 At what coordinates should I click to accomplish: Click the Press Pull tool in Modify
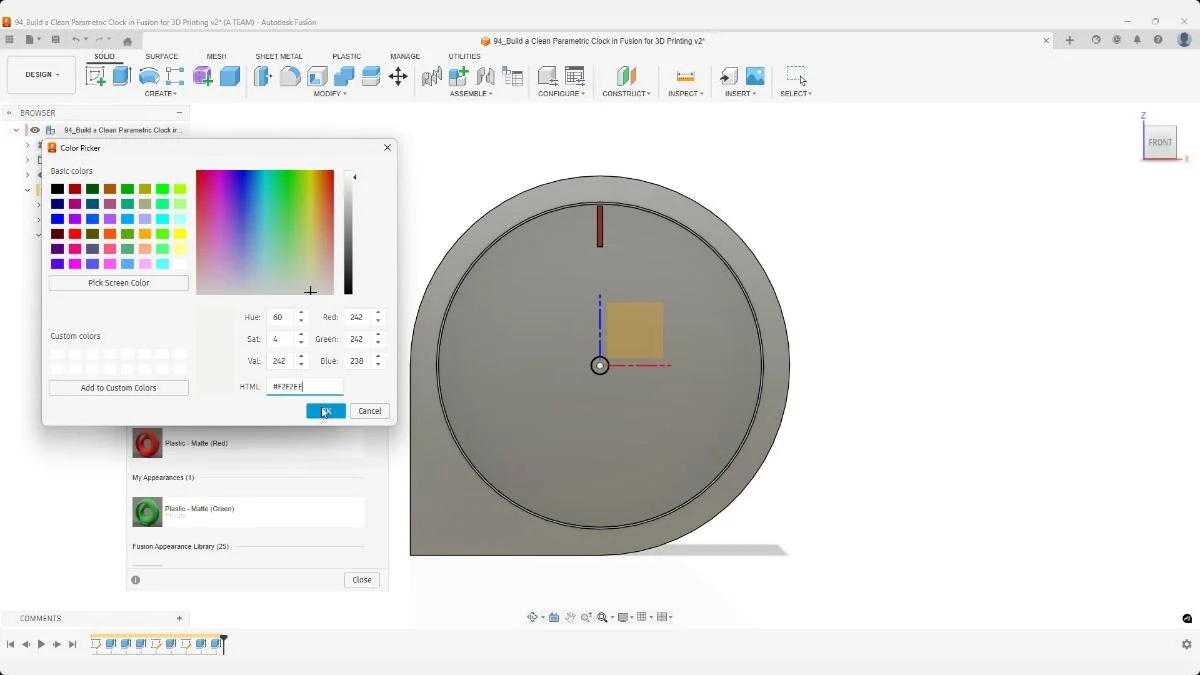tap(262, 77)
